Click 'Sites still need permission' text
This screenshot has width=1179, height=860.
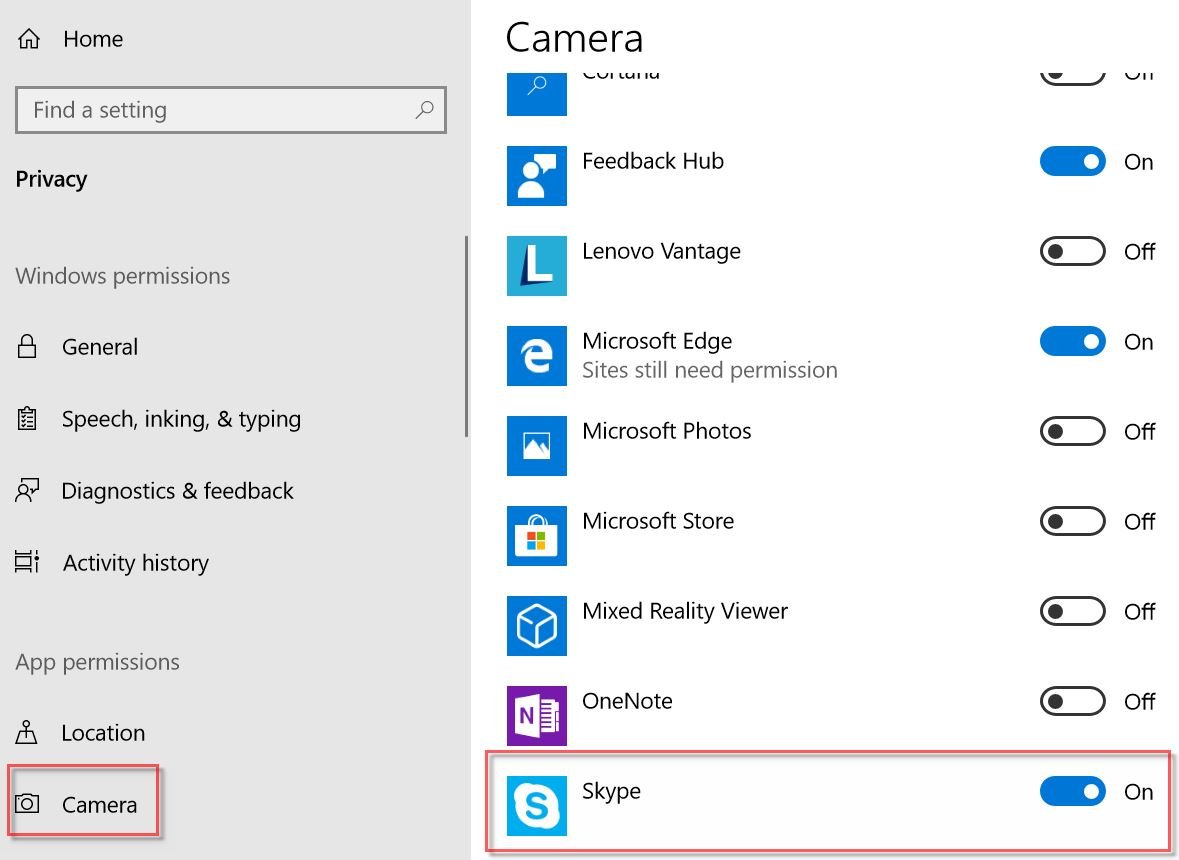[x=710, y=370]
